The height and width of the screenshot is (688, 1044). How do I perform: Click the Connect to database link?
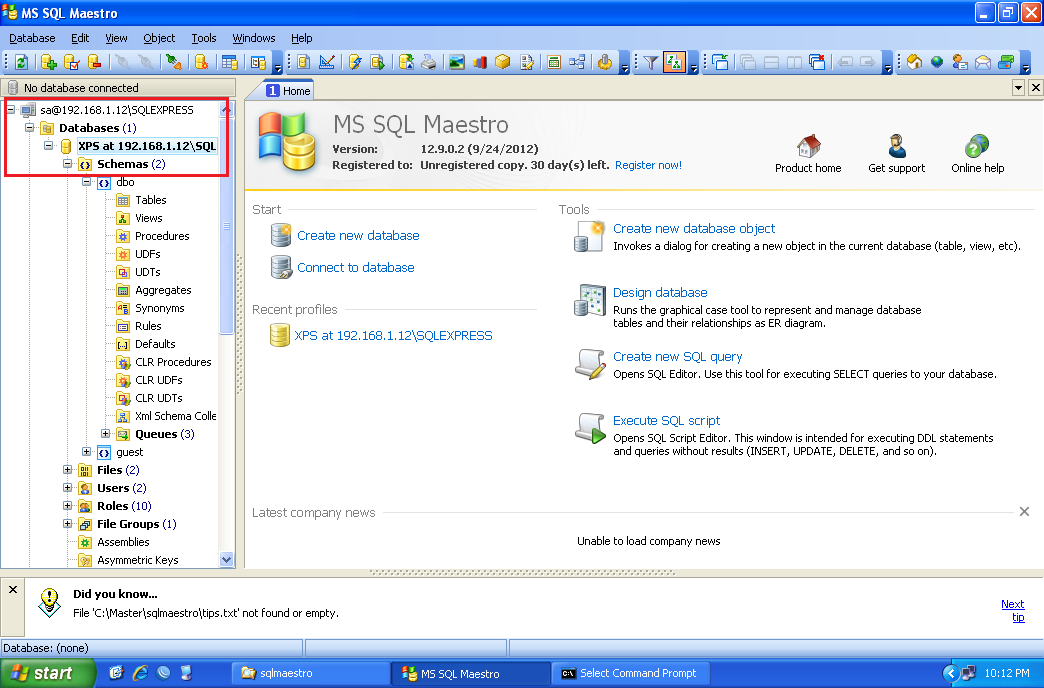[x=356, y=267]
